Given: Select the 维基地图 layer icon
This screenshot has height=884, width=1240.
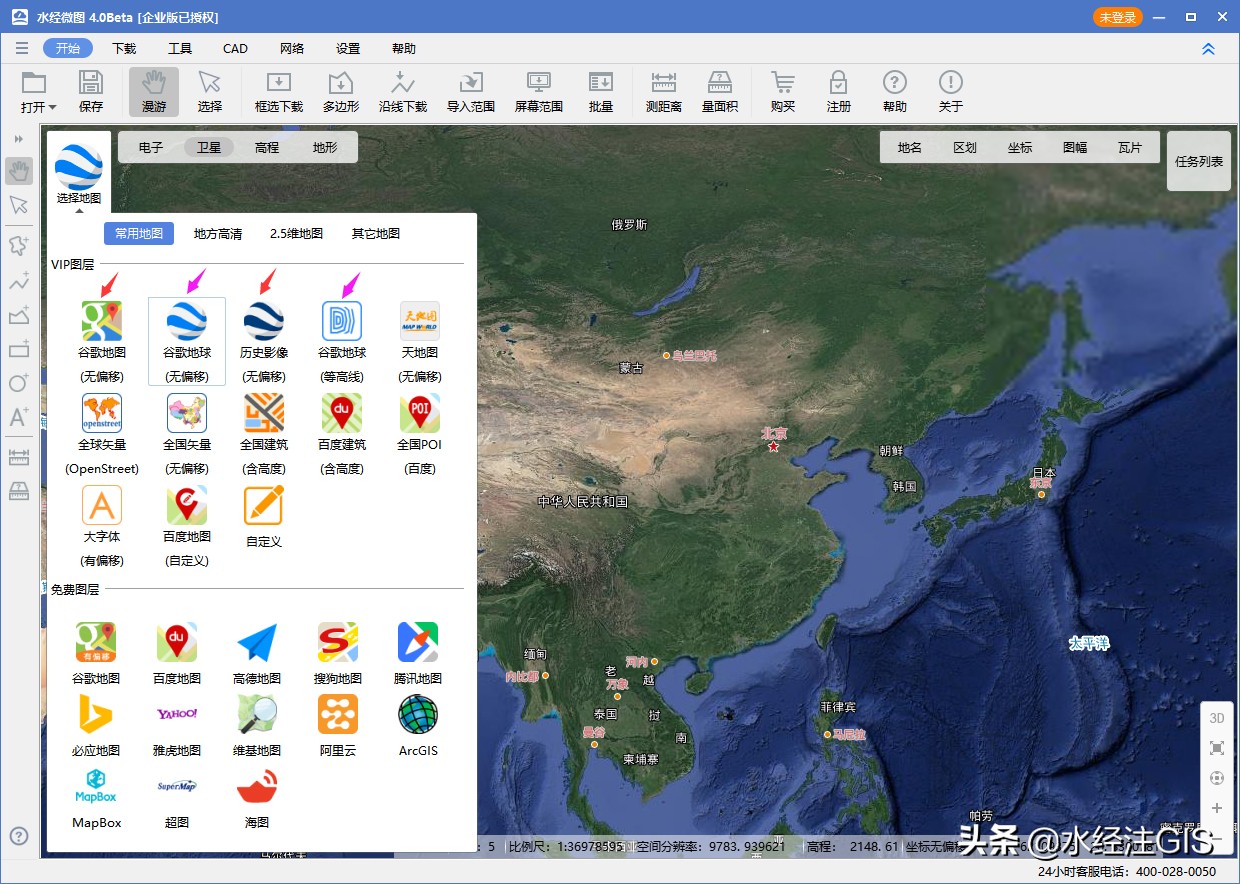Looking at the screenshot, I should tap(257, 714).
